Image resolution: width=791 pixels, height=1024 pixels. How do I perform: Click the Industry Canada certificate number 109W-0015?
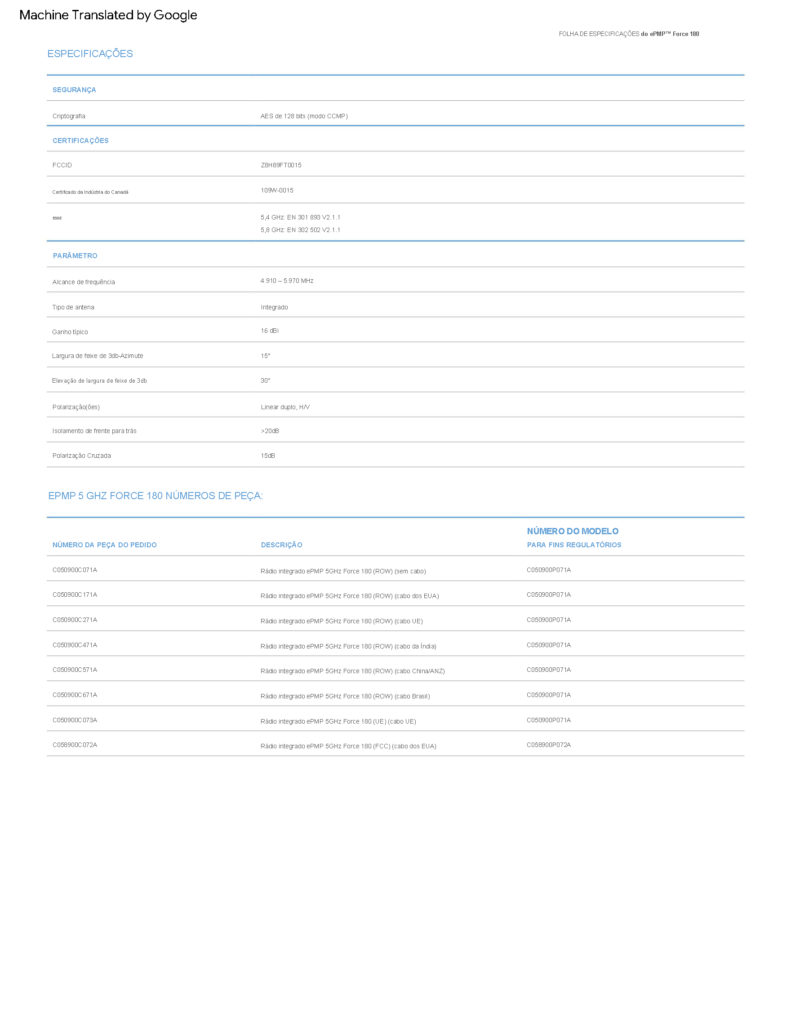click(277, 190)
